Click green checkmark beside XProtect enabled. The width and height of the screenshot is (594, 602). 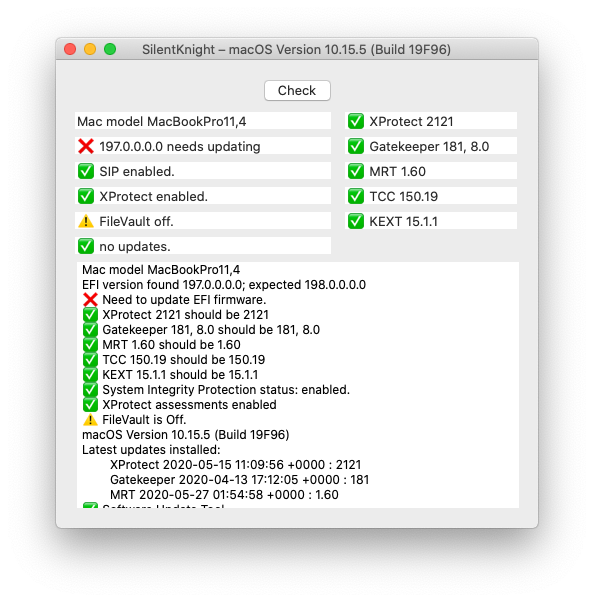coord(86,196)
